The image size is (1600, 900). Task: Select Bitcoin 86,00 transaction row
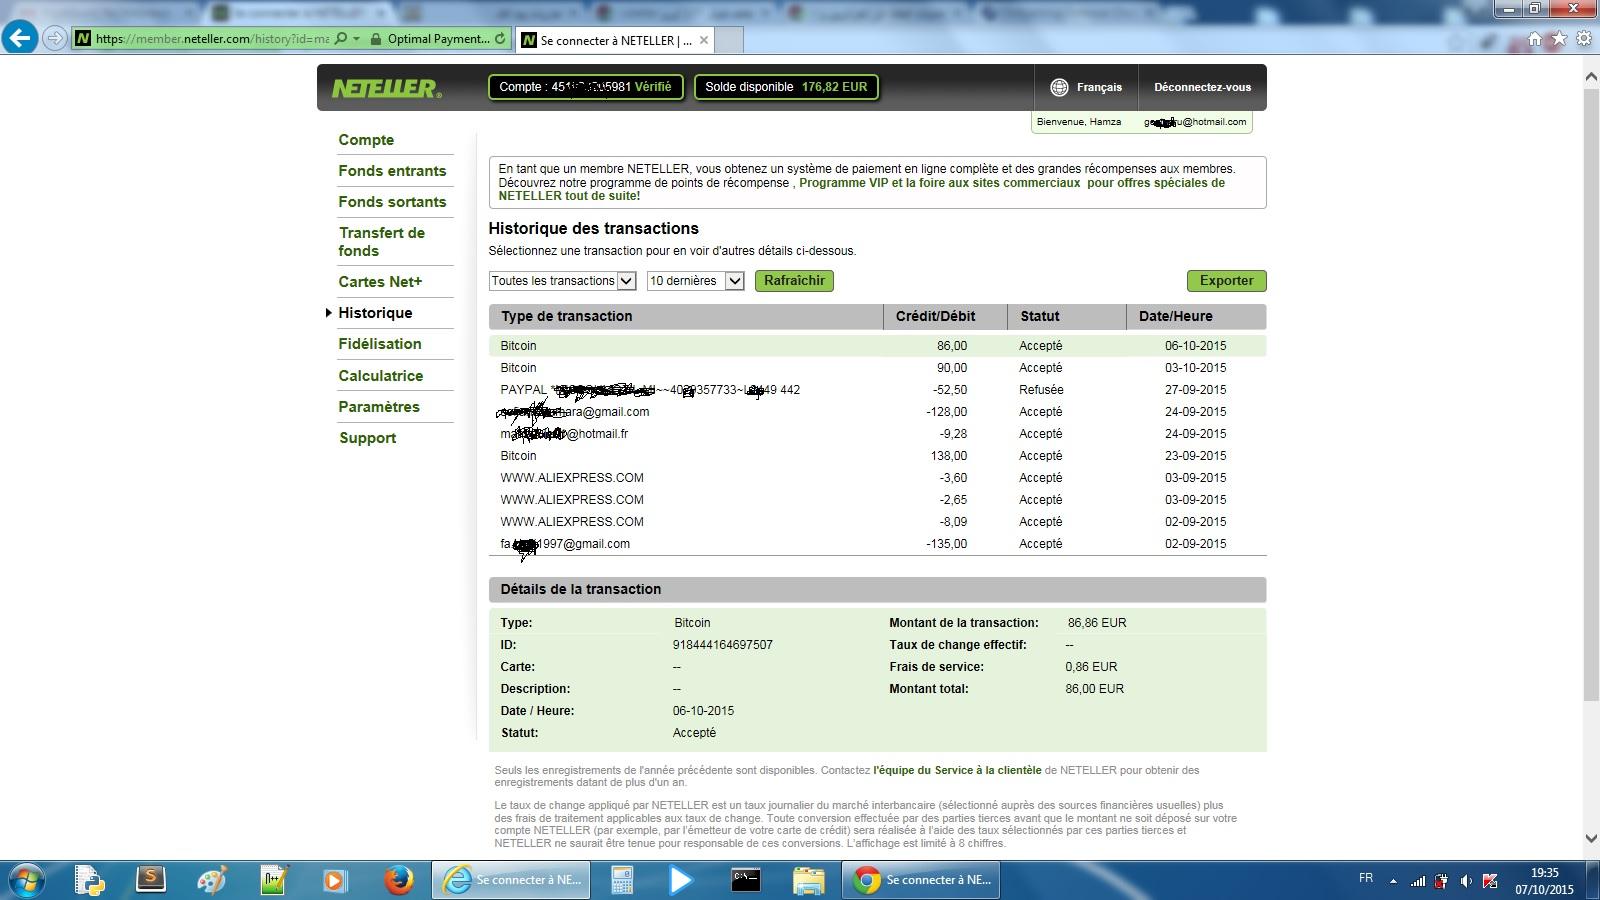[877, 346]
